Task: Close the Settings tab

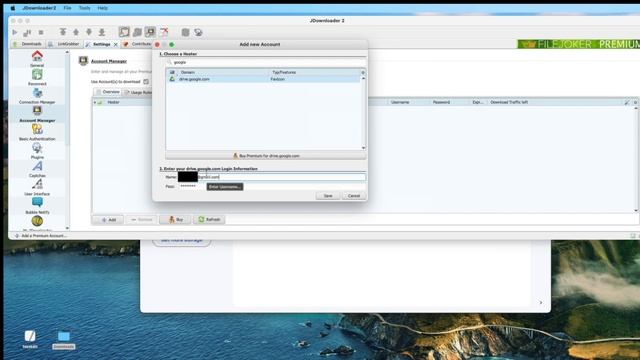Action: [116, 44]
